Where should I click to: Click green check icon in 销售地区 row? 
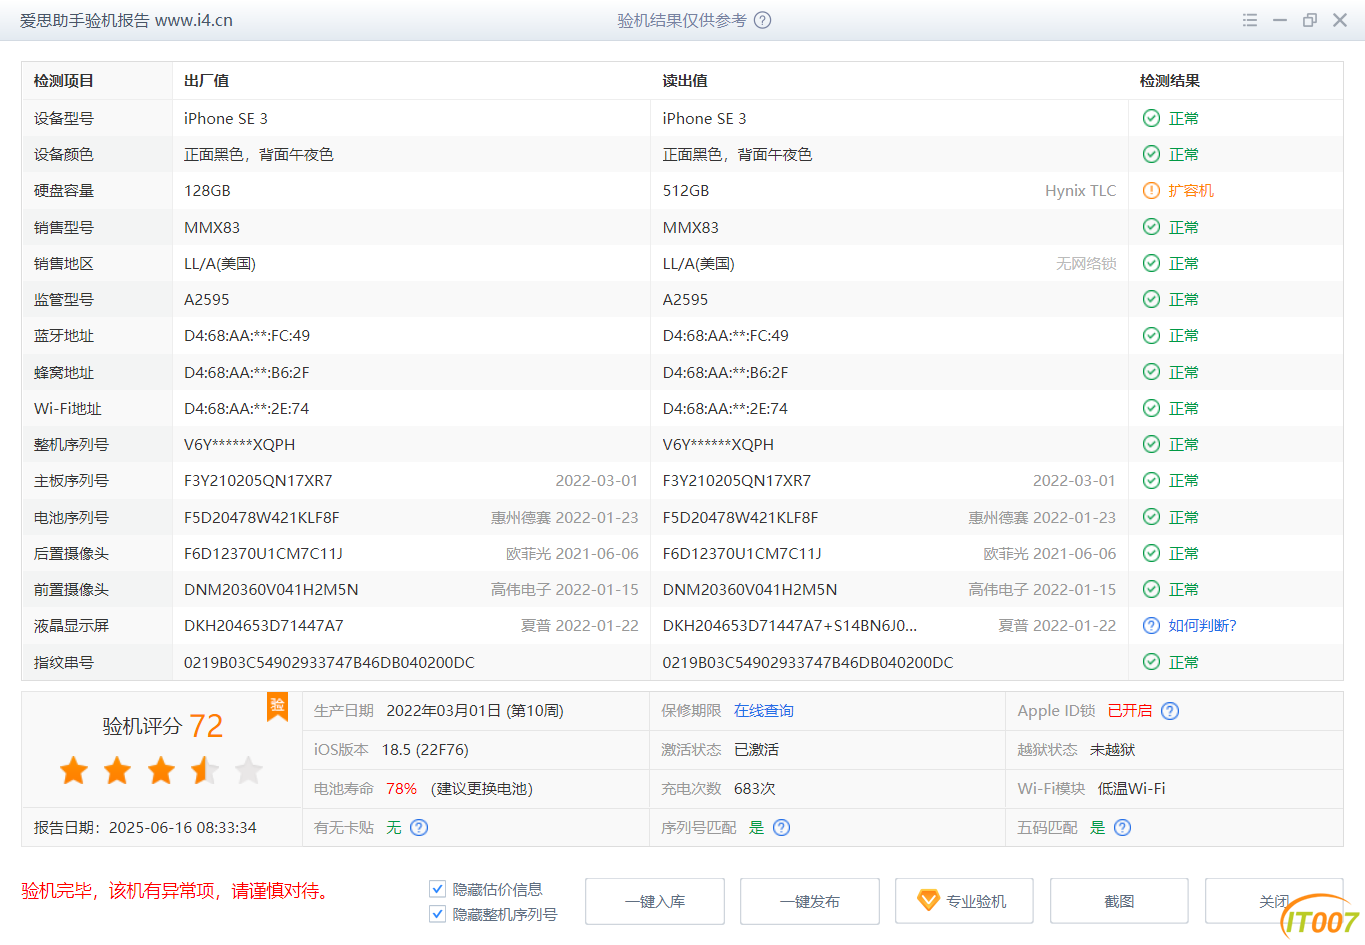(1151, 263)
